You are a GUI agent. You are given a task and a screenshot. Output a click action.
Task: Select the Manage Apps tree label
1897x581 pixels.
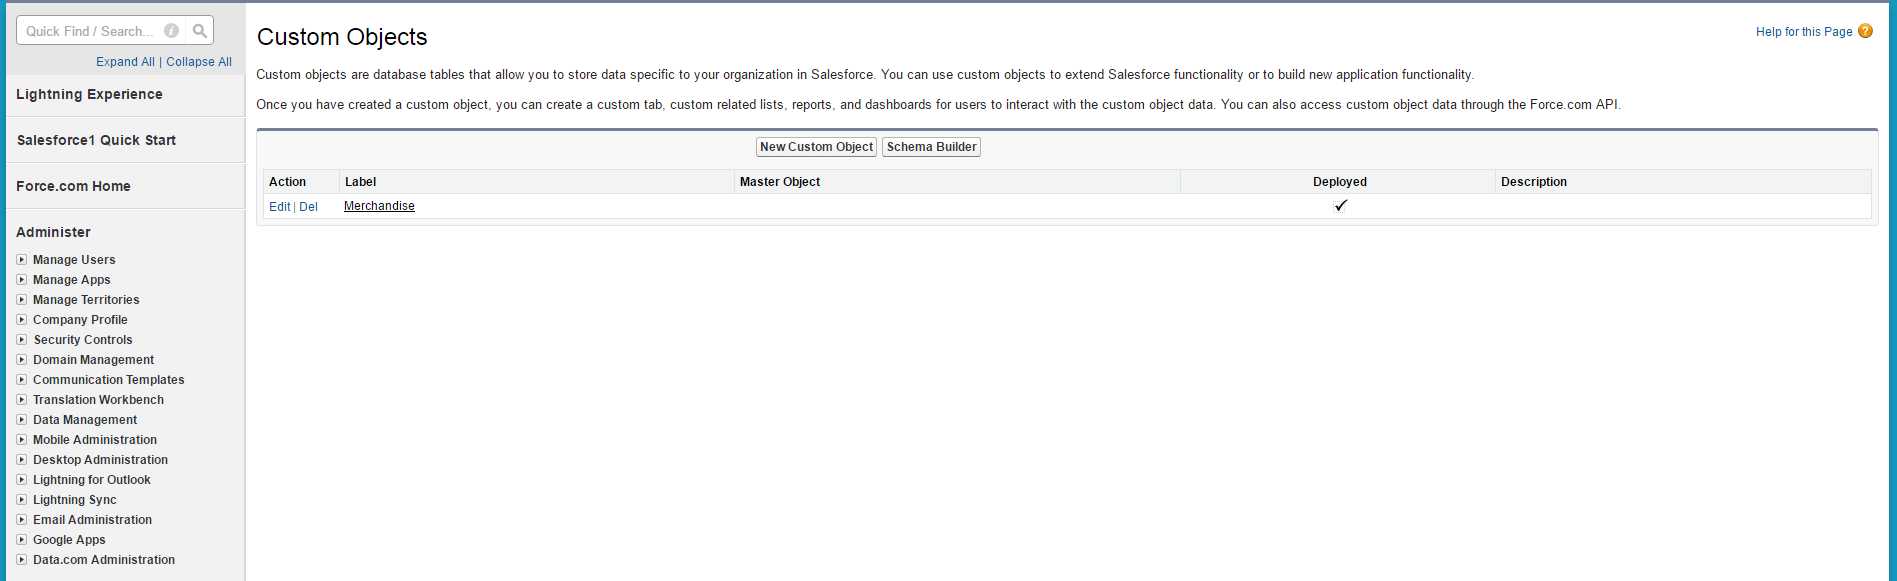coord(72,280)
